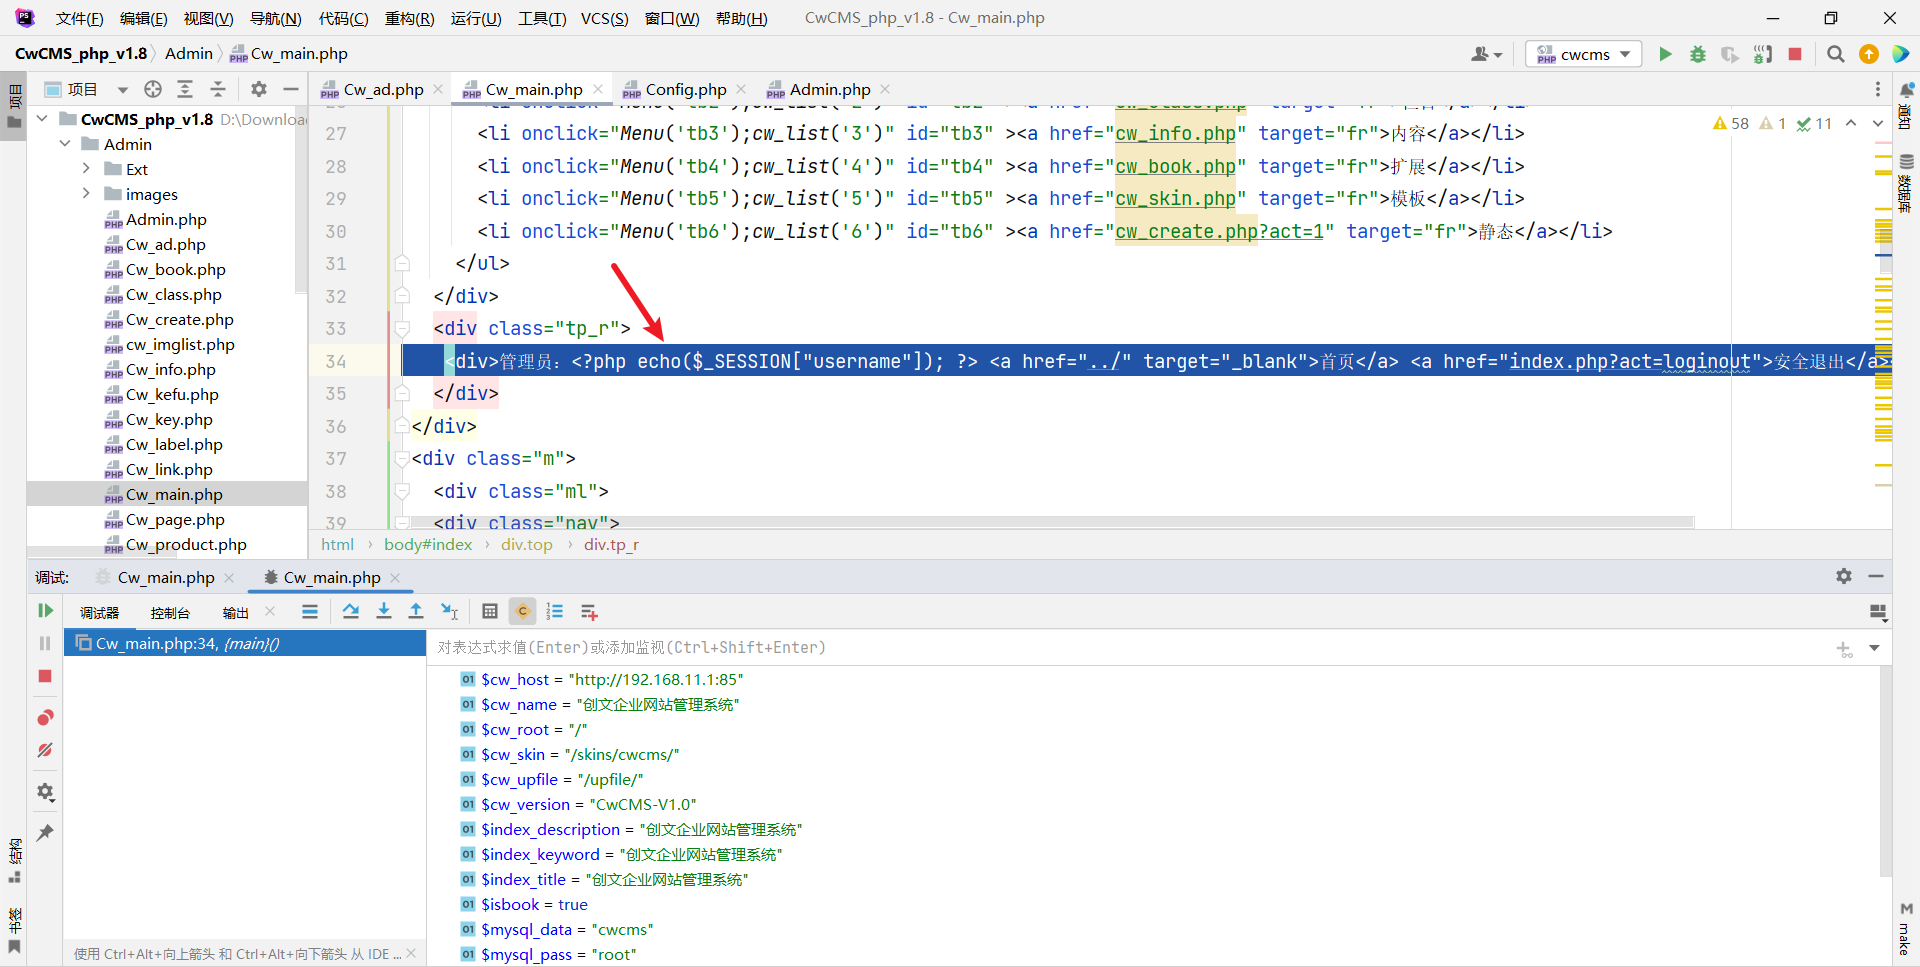Add the expression to watches with plus icon
The image size is (1920, 967).
point(1844,649)
